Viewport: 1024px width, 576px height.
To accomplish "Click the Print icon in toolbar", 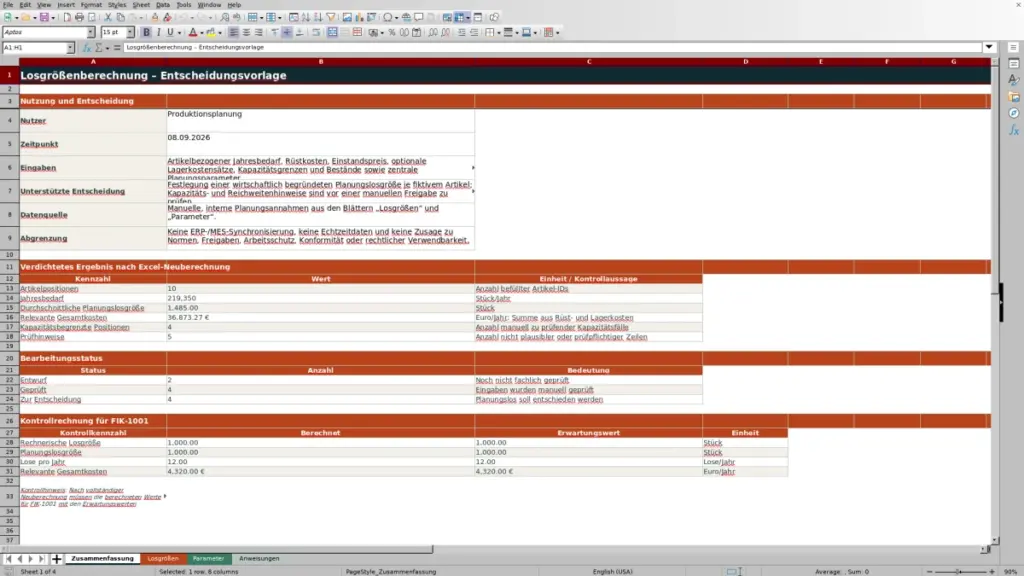I will coord(80,18).
